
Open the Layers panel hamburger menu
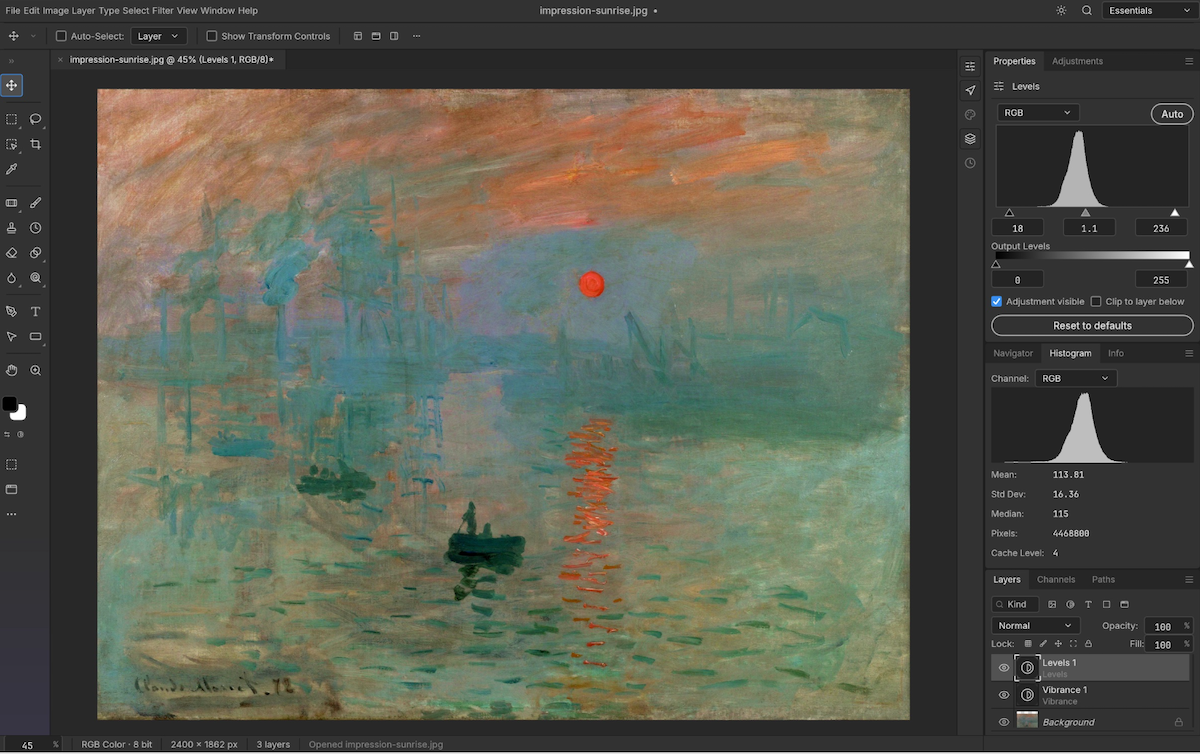pos(1189,579)
